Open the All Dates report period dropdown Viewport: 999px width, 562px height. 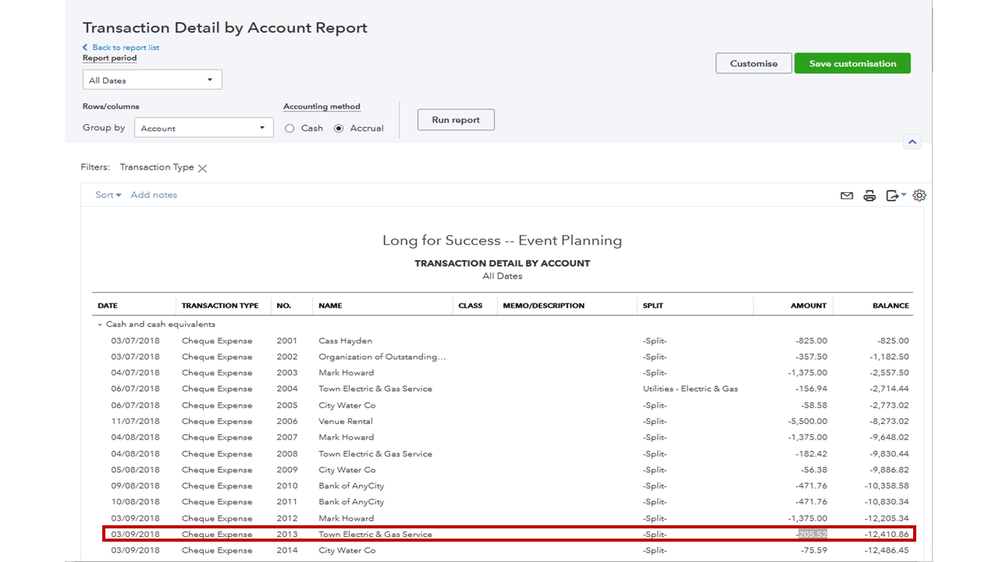(x=152, y=80)
